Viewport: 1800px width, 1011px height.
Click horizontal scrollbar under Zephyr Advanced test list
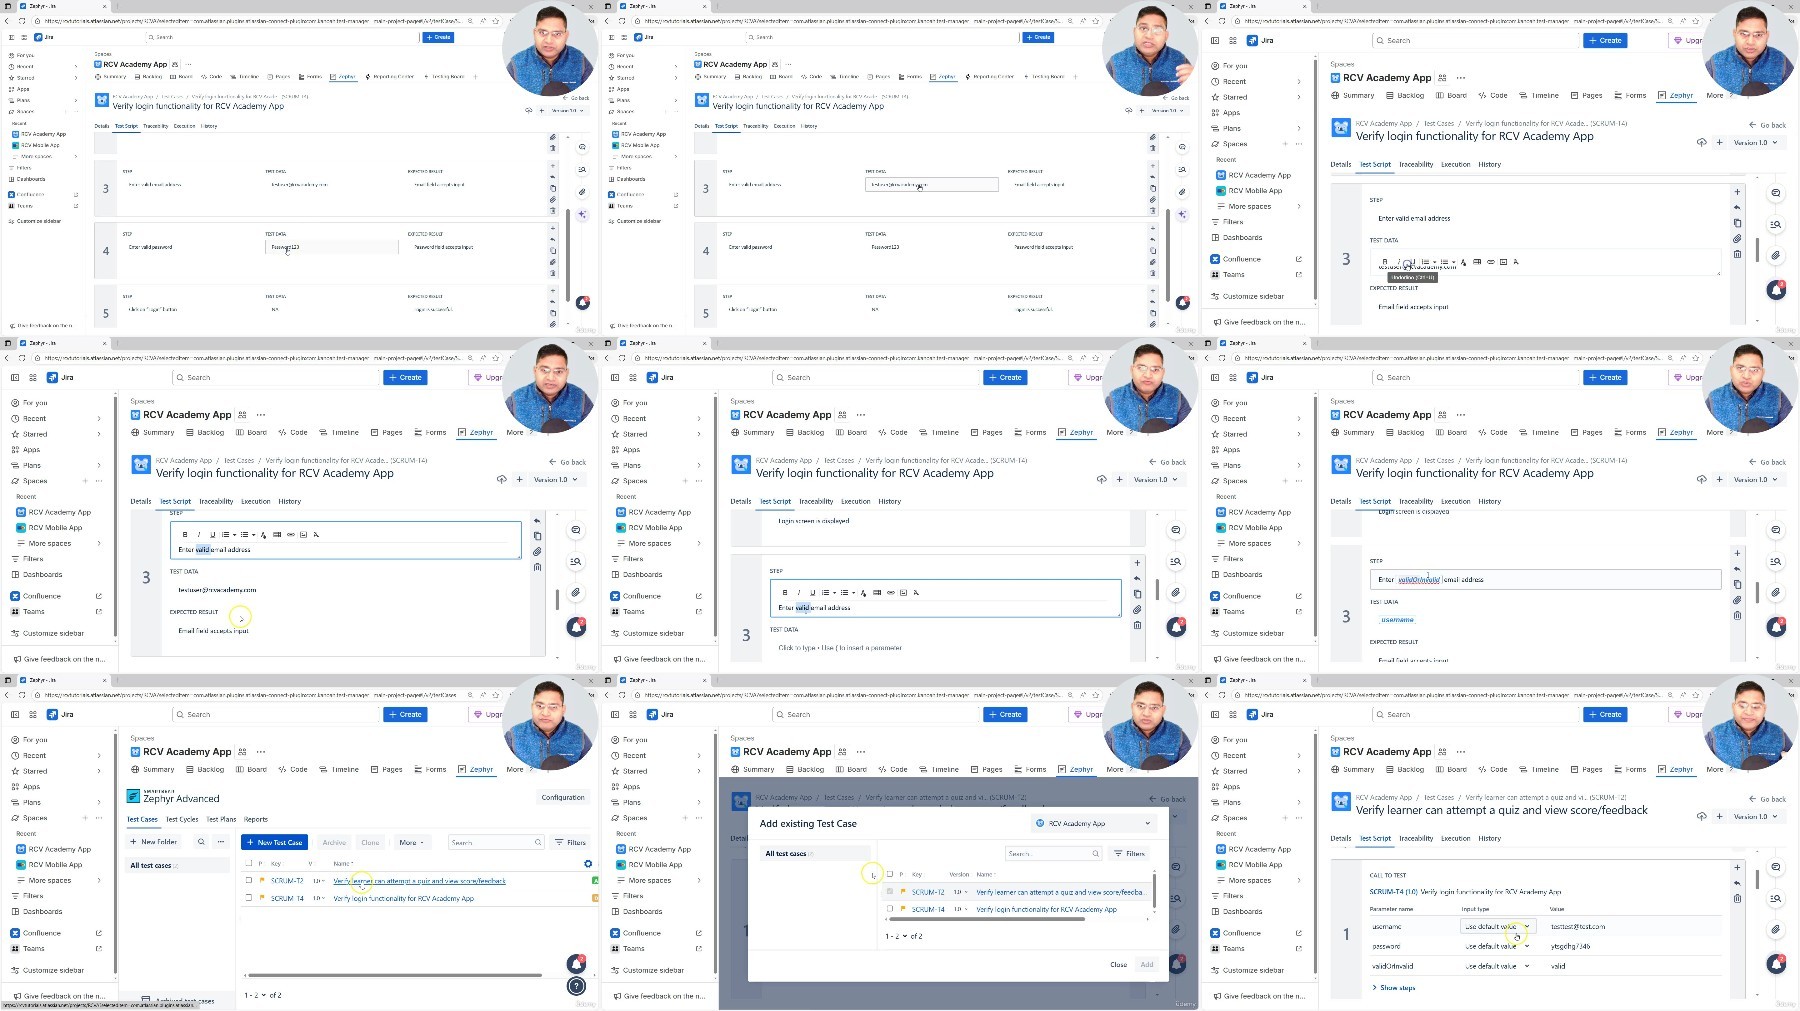(395, 975)
